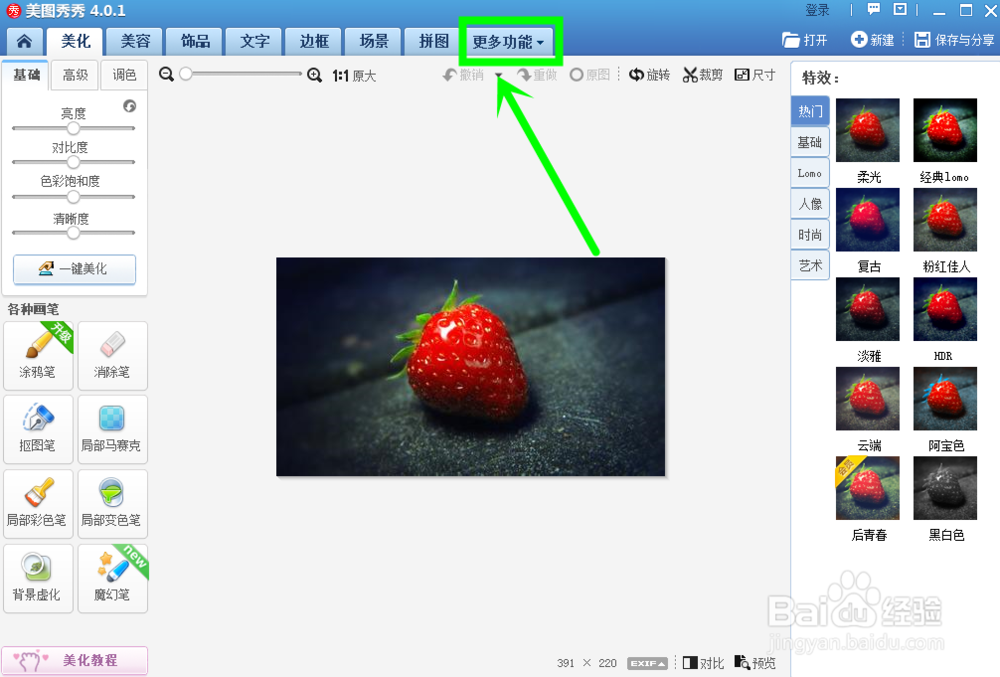Apply the 粉红佳人 effect

pyautogui.click(x=945, y=219)
